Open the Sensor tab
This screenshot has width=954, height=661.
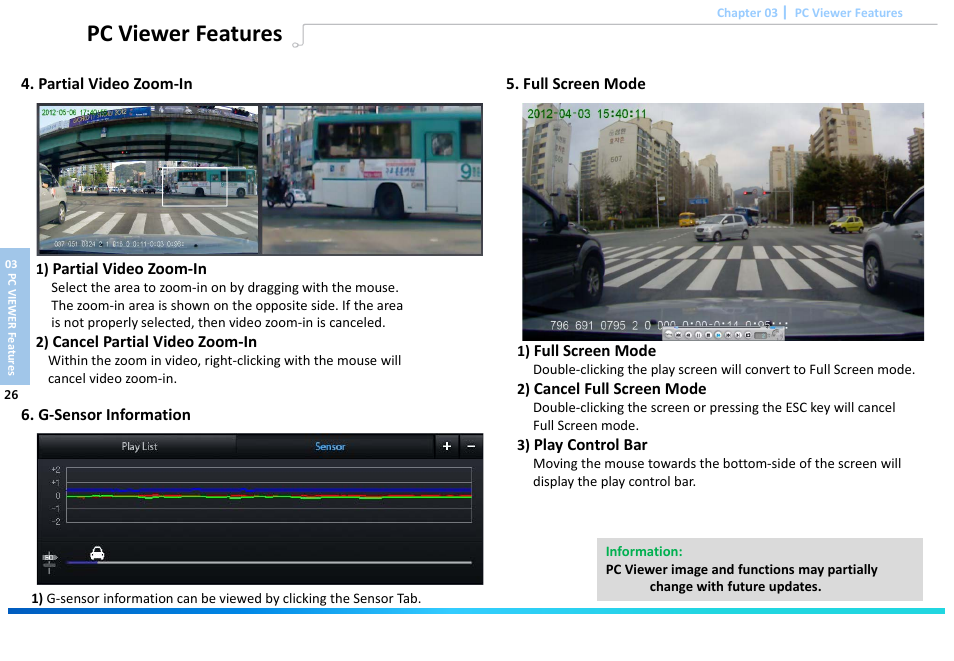pos(330,446)
